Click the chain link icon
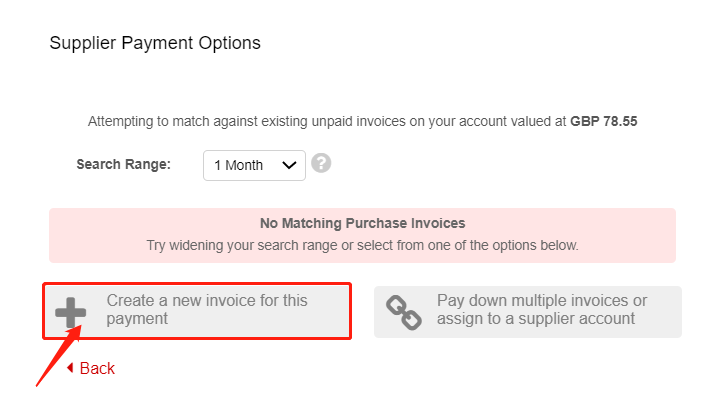 coord(404,312)
